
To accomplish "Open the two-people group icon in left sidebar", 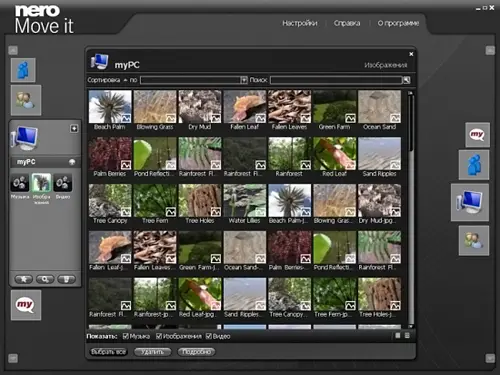I will (26, 100).
